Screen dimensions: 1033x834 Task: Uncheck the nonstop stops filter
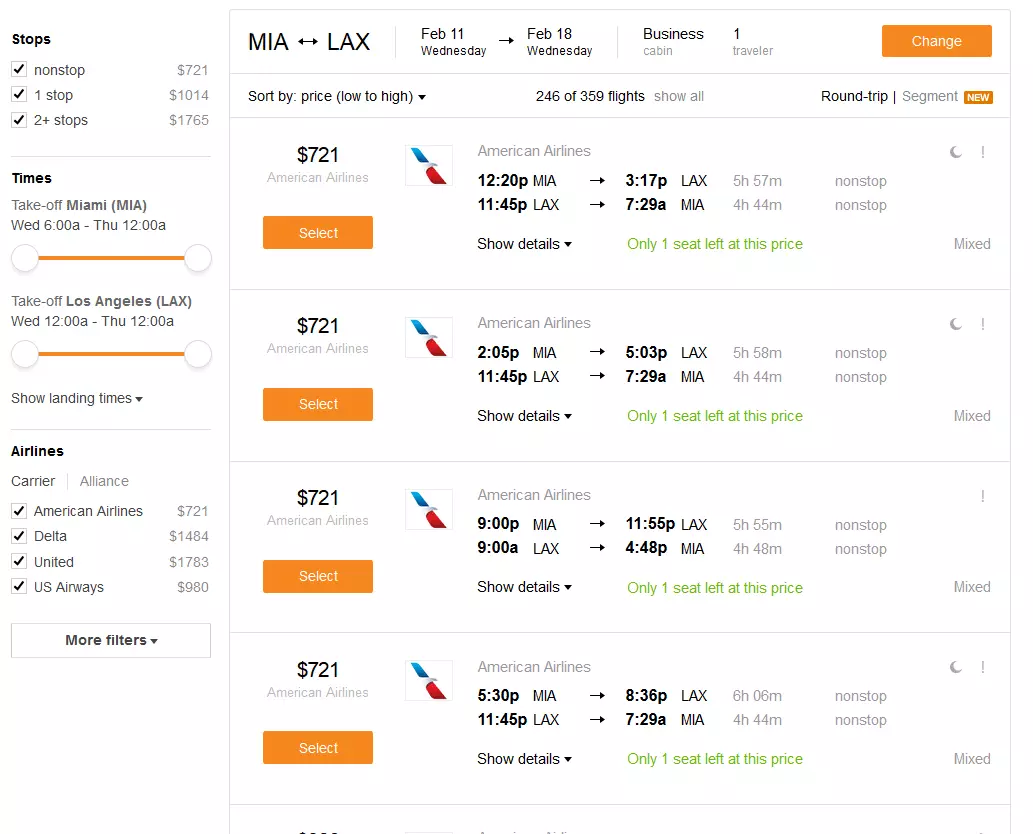click(x=18, y=69)
